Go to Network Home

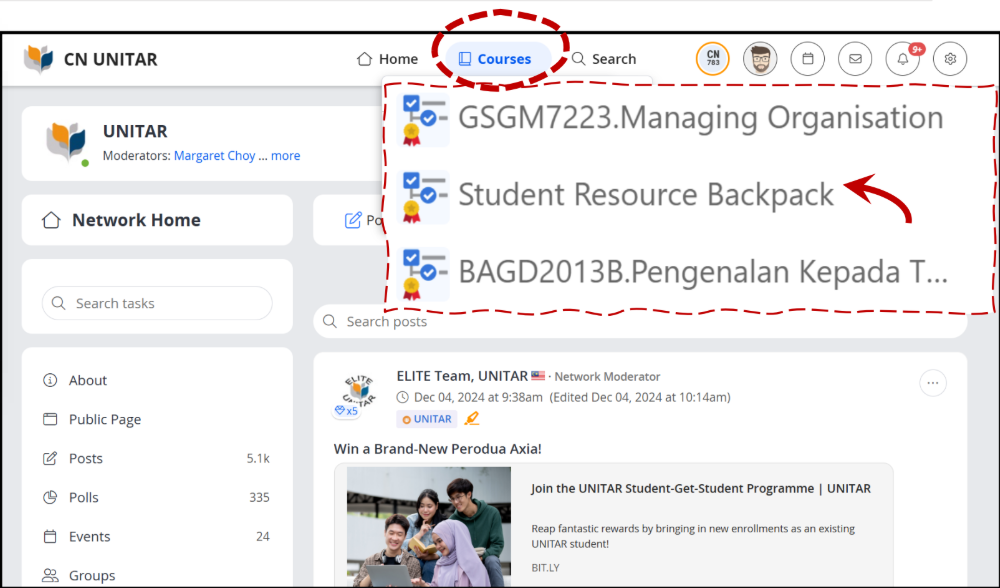click(x=157, y=220)
